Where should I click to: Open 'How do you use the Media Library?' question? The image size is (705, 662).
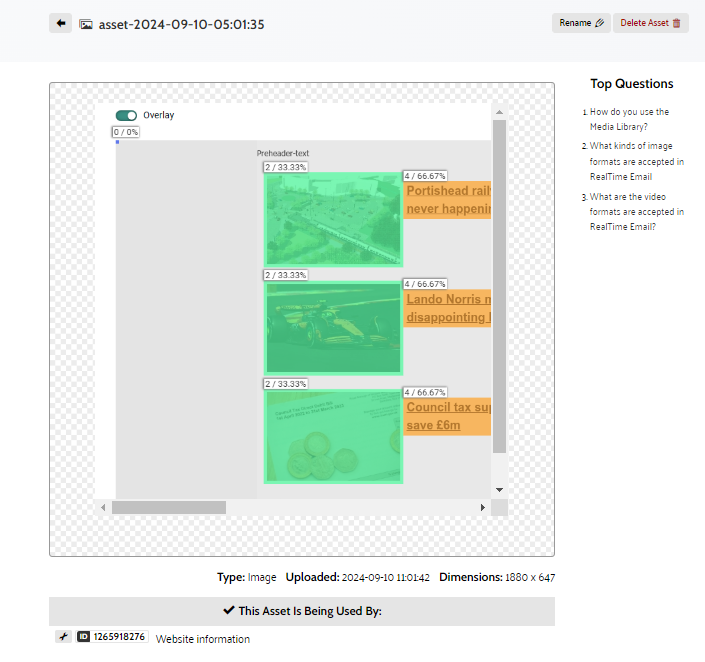(x=629, y=119)
